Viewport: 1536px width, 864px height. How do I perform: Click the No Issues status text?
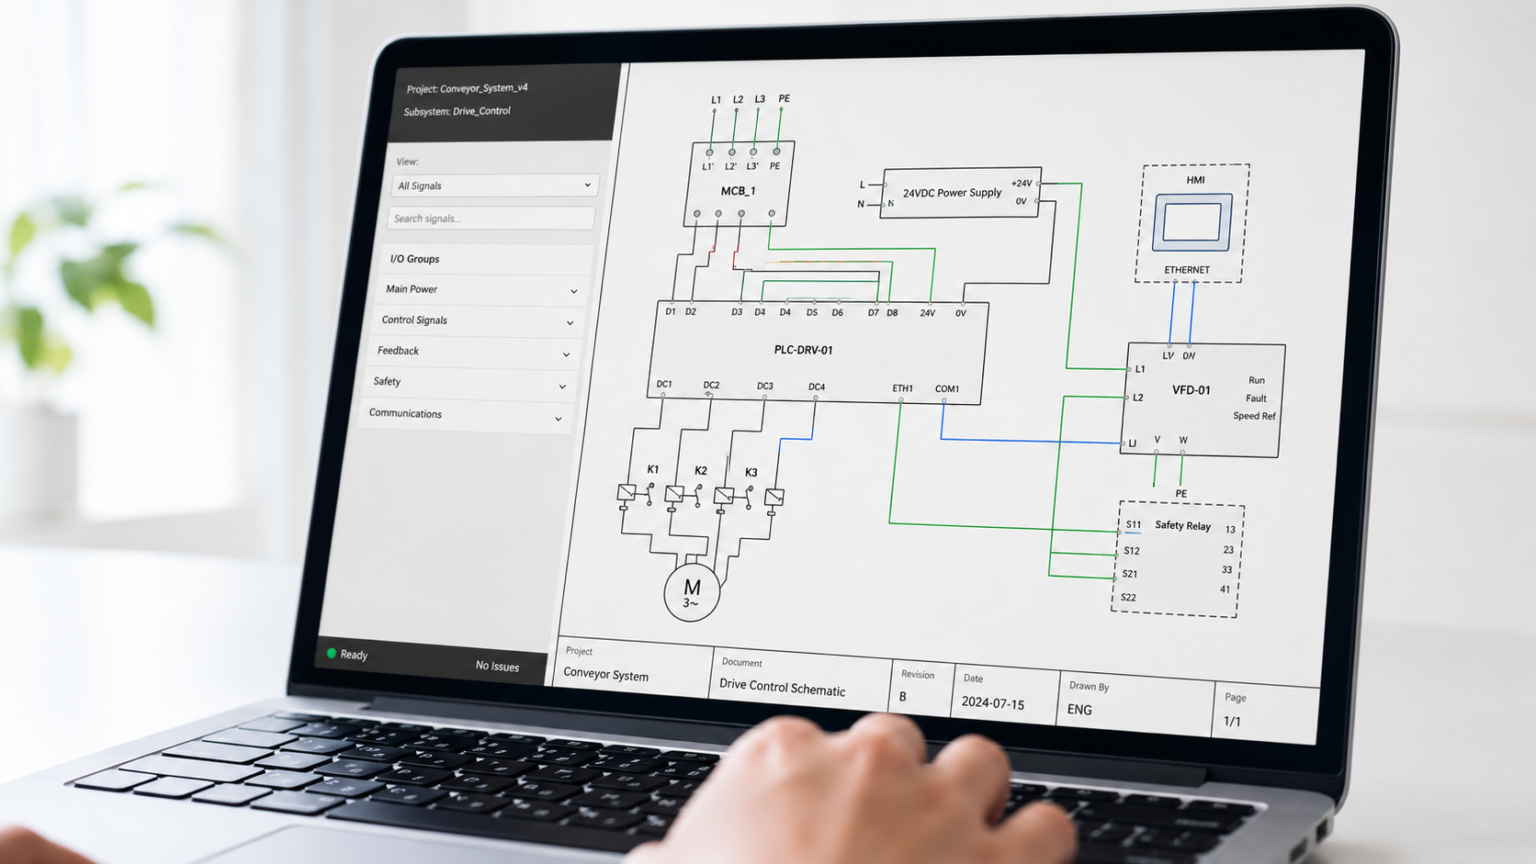coord(497,666)
